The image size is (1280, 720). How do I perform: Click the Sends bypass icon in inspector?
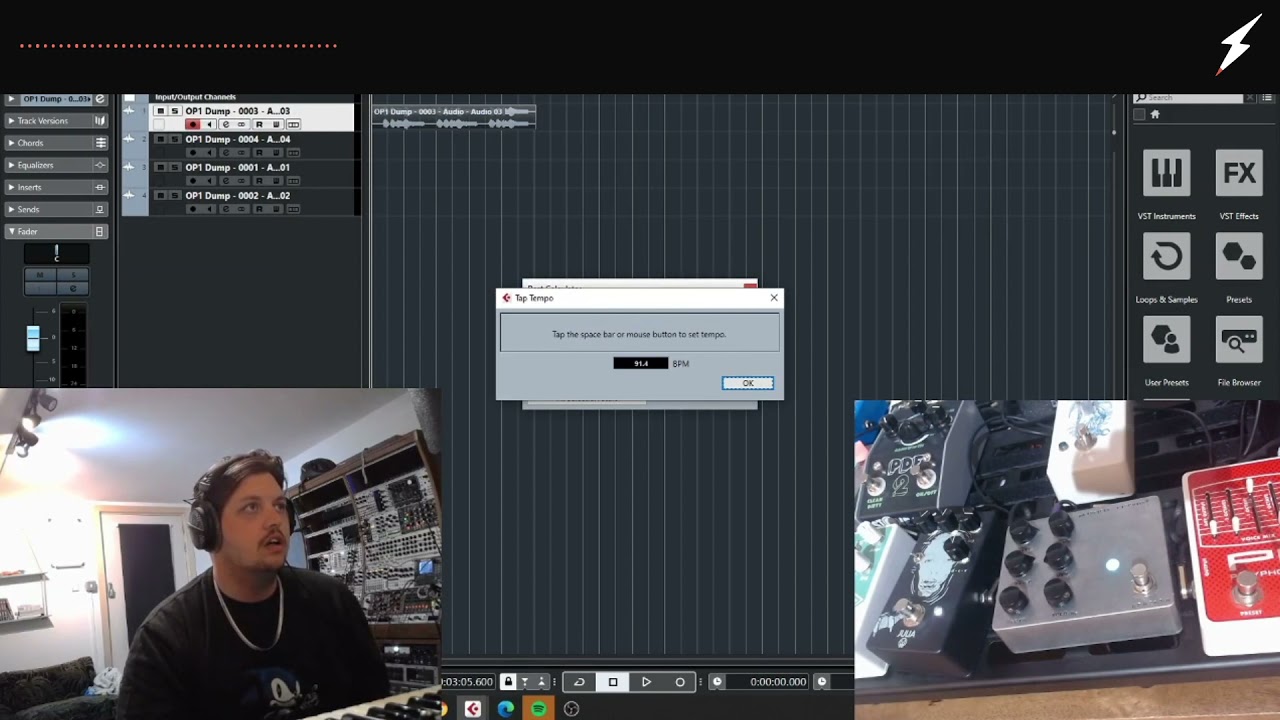tap(100, 209)
